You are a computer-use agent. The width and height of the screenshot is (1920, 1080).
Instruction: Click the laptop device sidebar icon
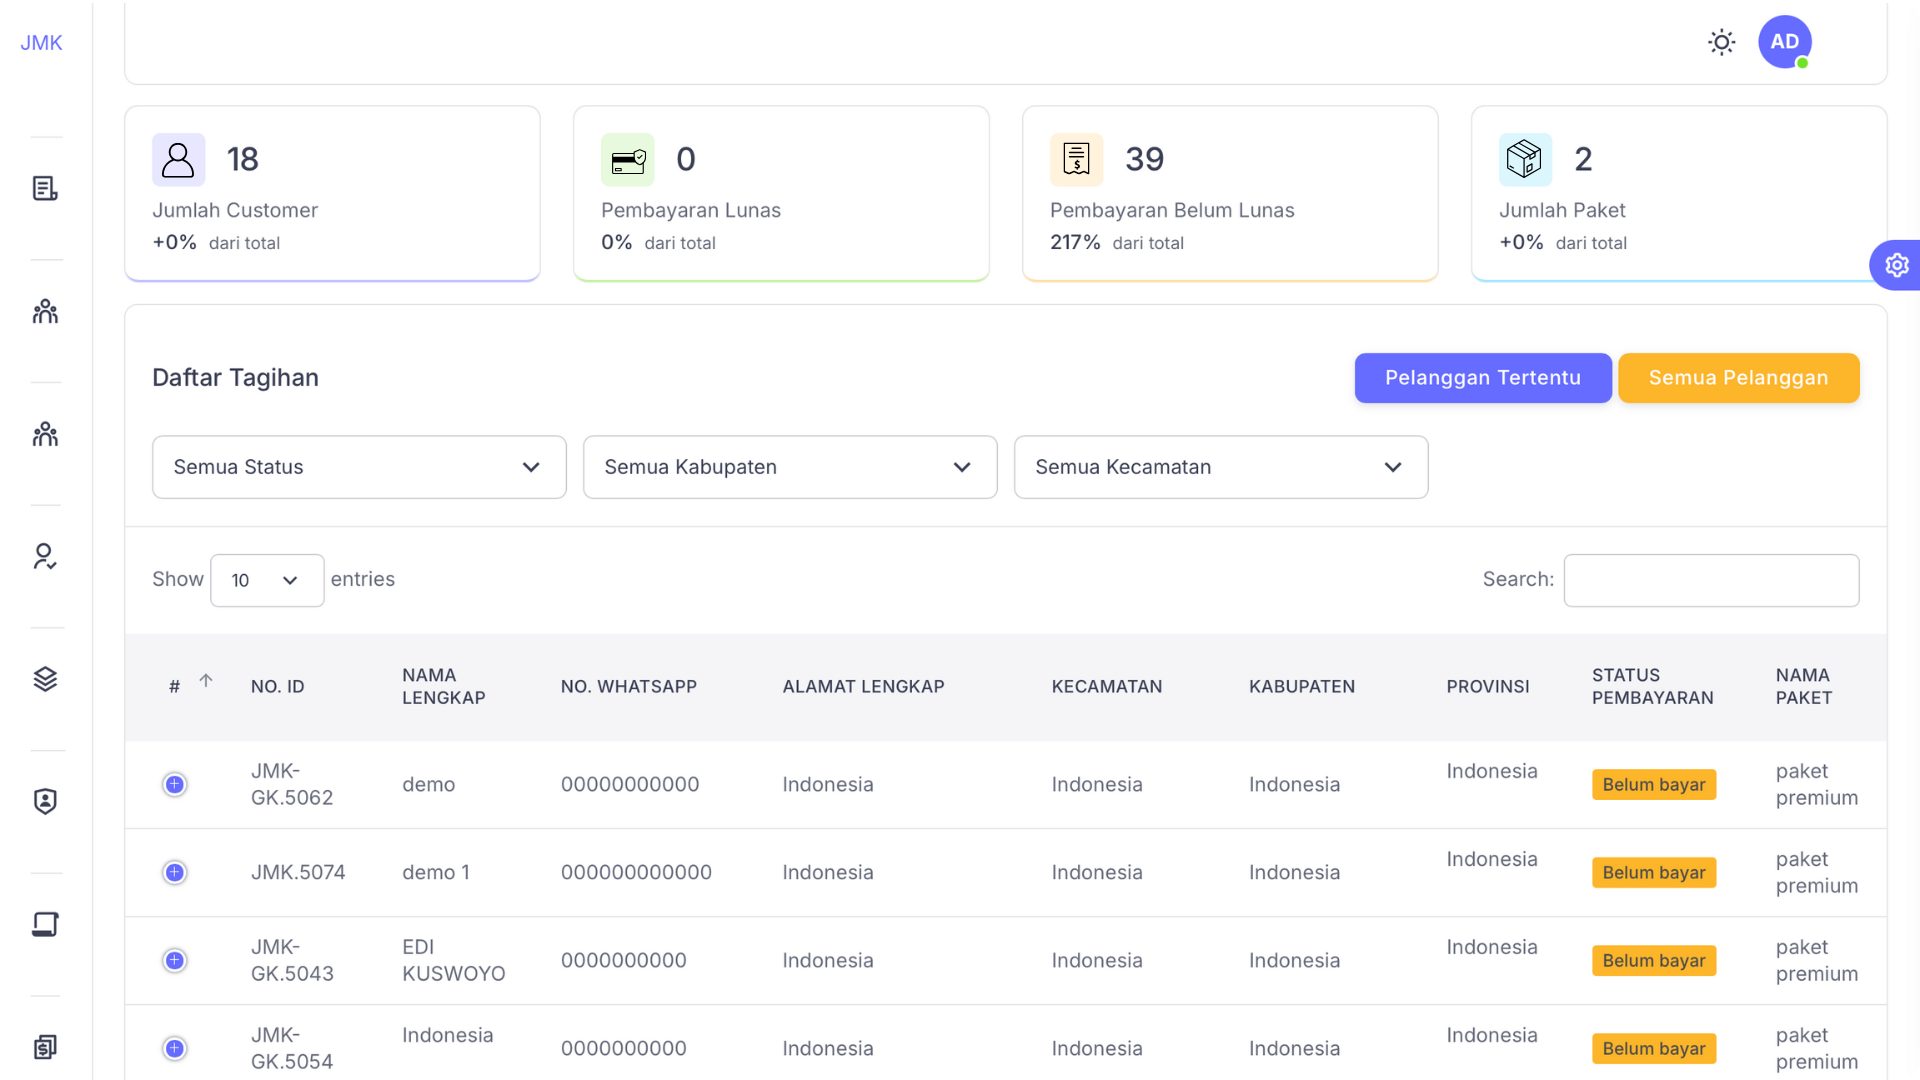pos(45,924)
